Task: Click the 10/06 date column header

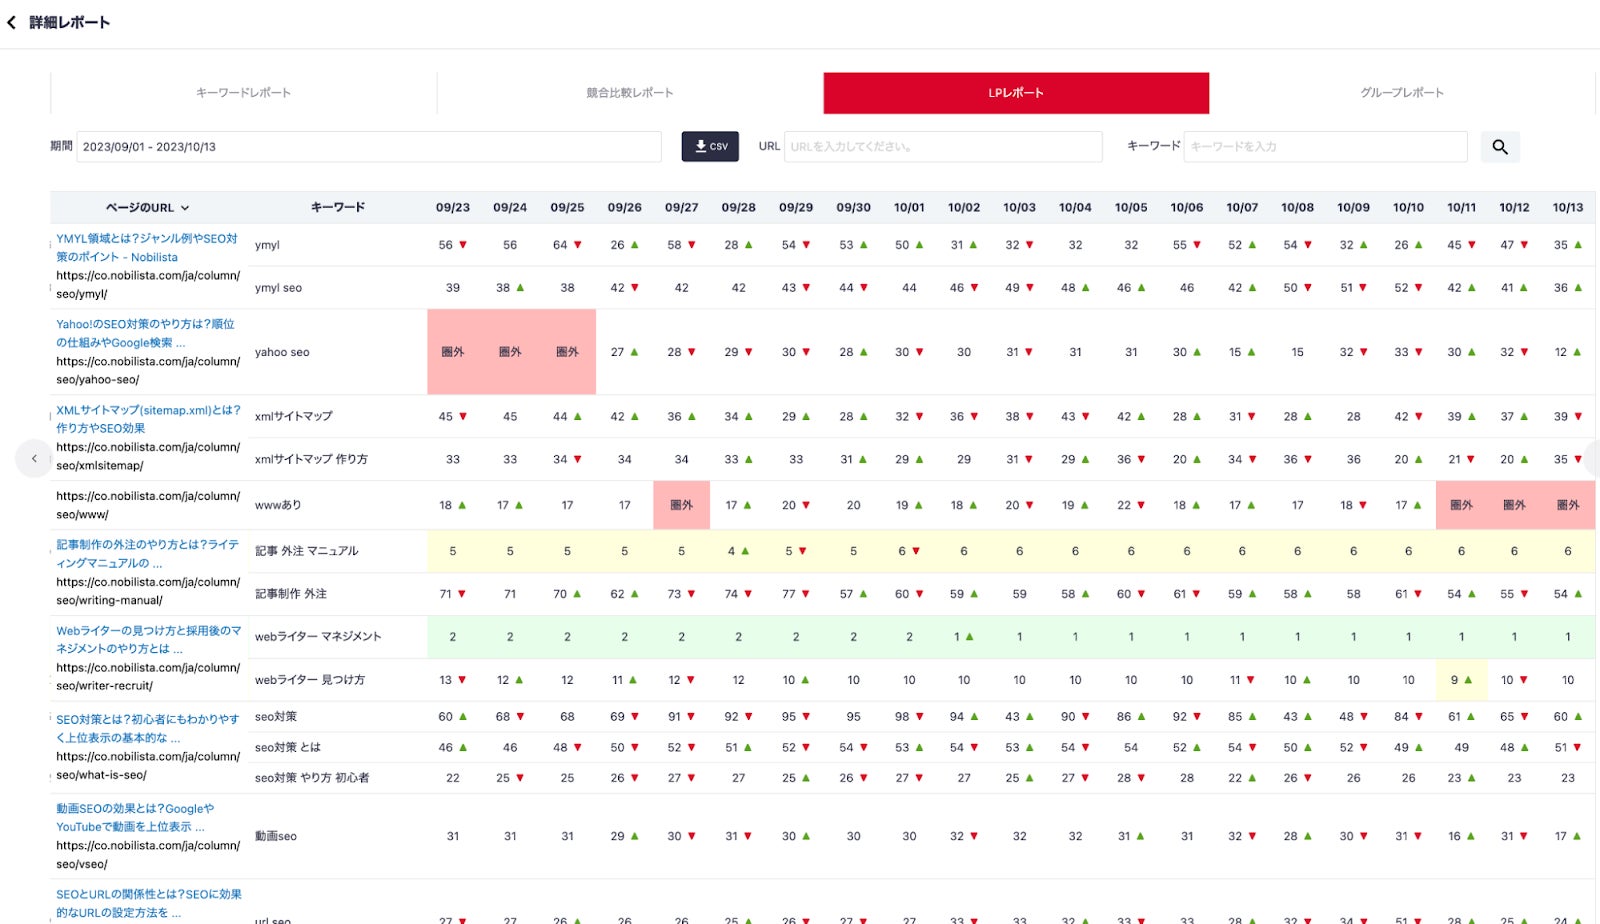Action: pyautogui.click(x=1187, y=208)
